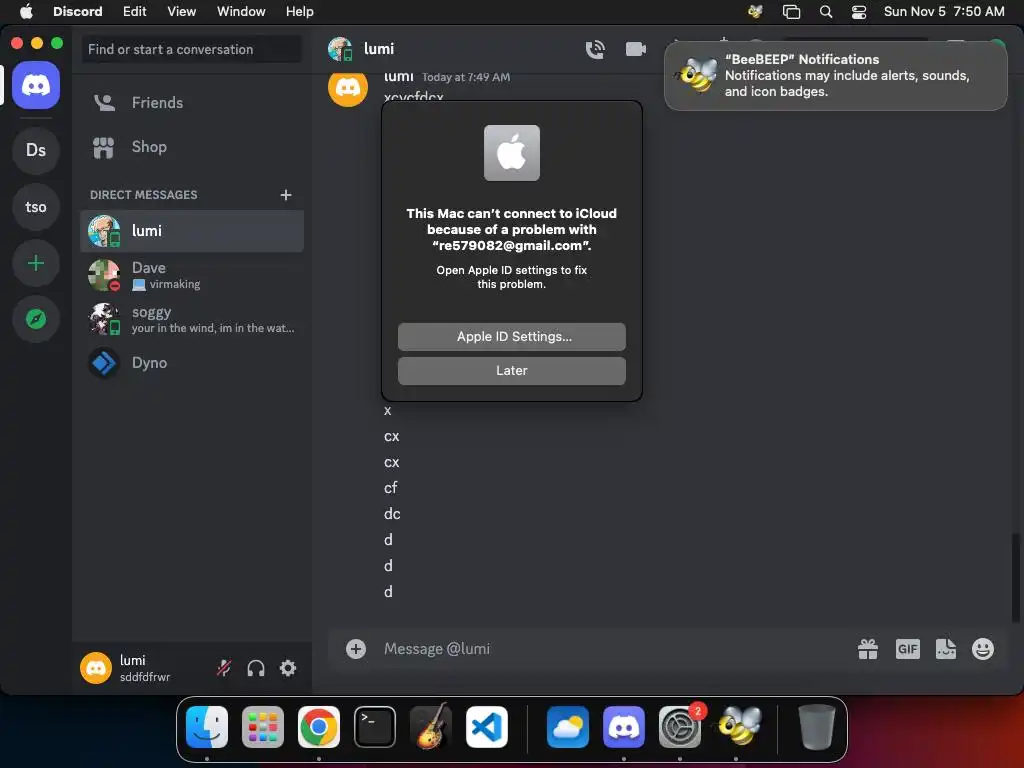
Task: Click the BeeBEEP menu bar icon
Action: click(755, 12)
